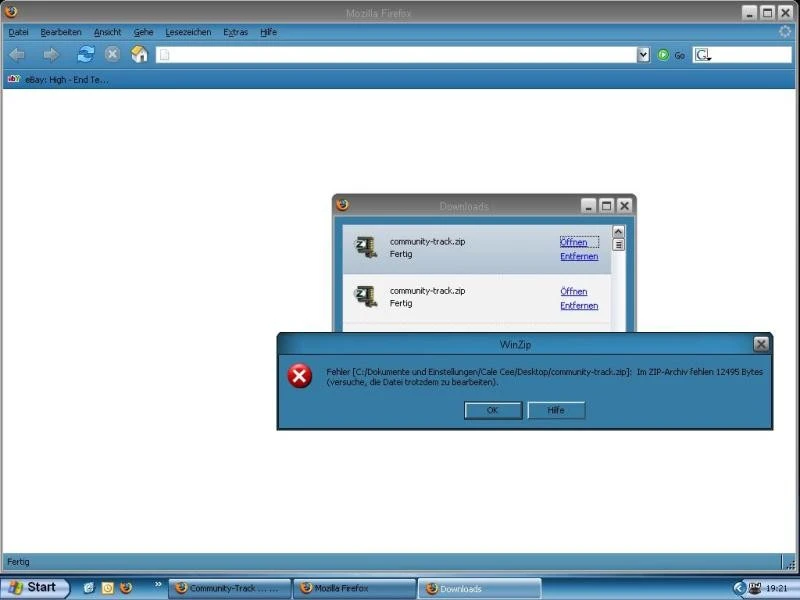The height and width of the screenshot is (600, 800).
Task: Click the Back arrow in Firefox toolbar
Action: [x=17, y=55]
